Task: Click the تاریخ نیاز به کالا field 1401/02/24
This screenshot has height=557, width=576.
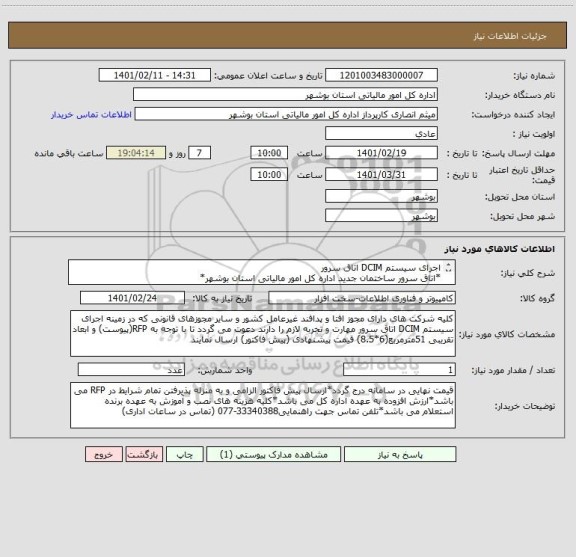Action: 132,298
